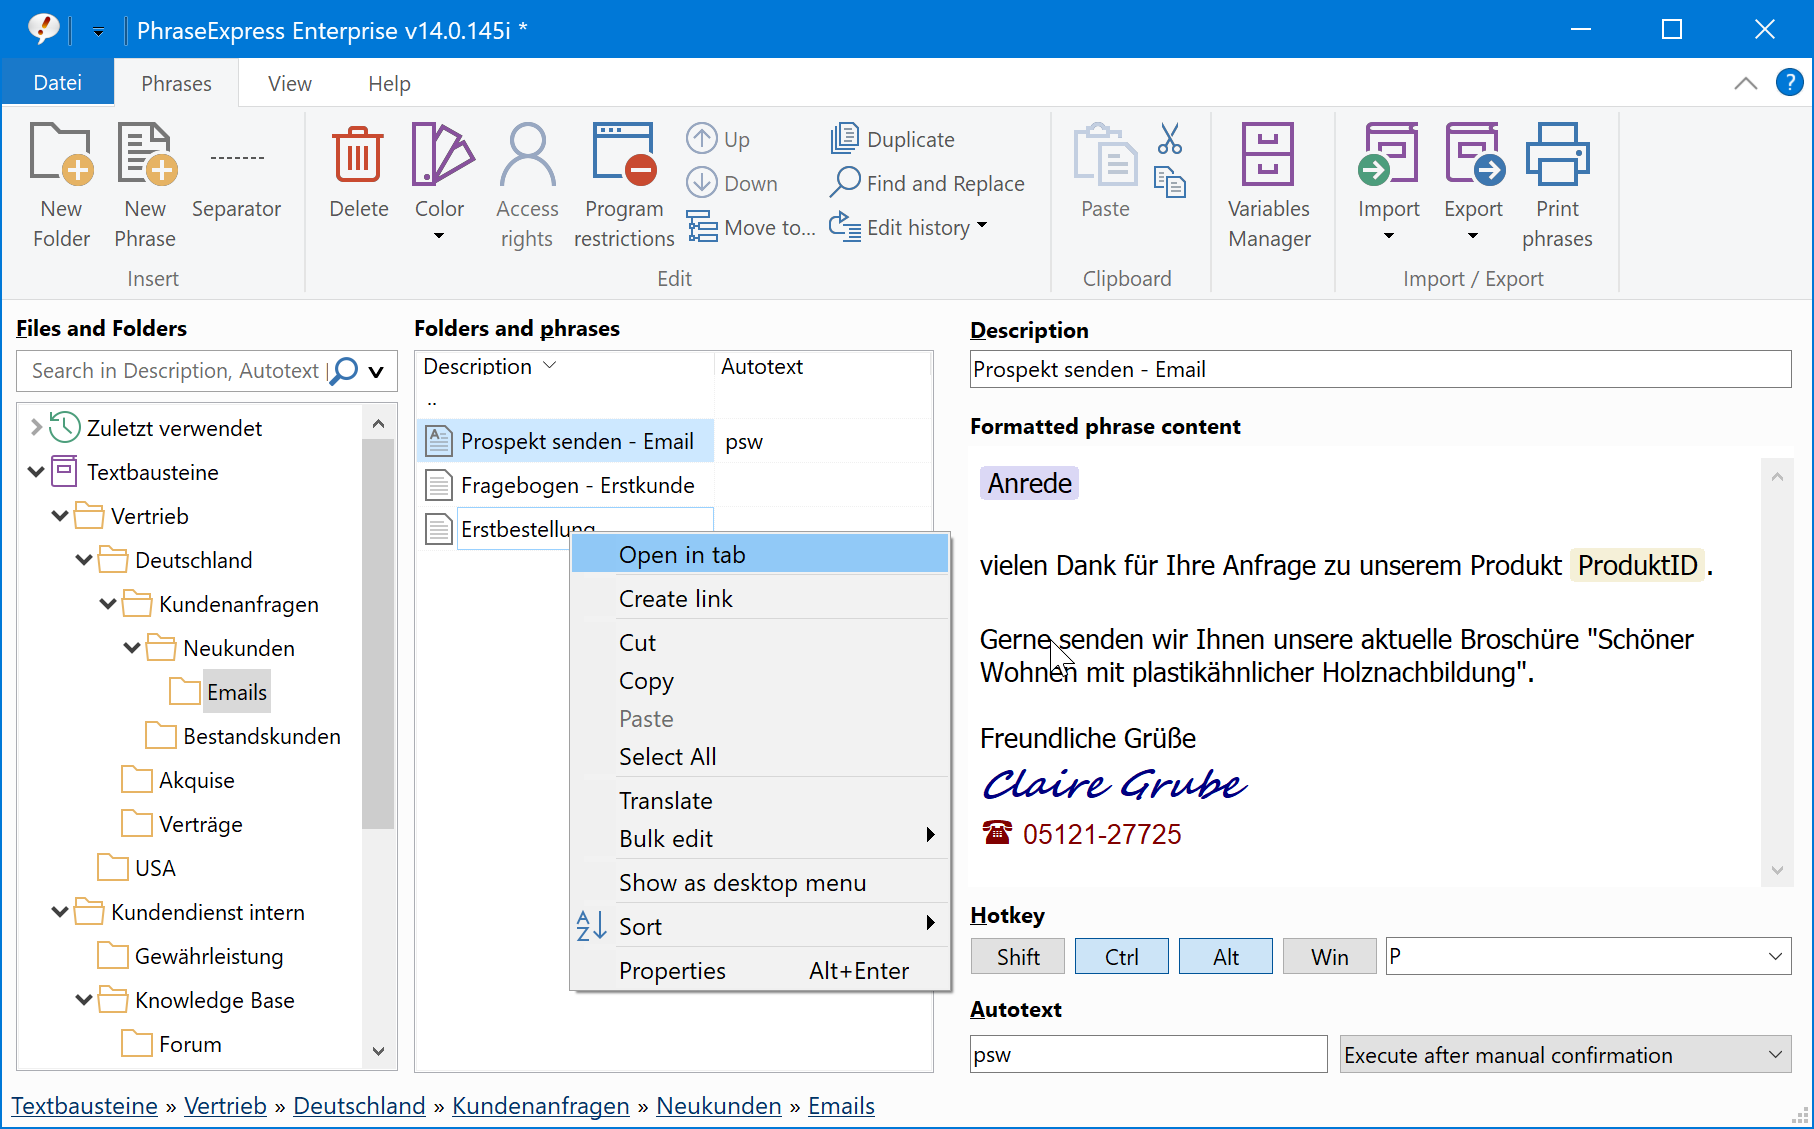1814x1129 pixels.
Task: Collapse the Neukunden folder
Action: [132, 647]
